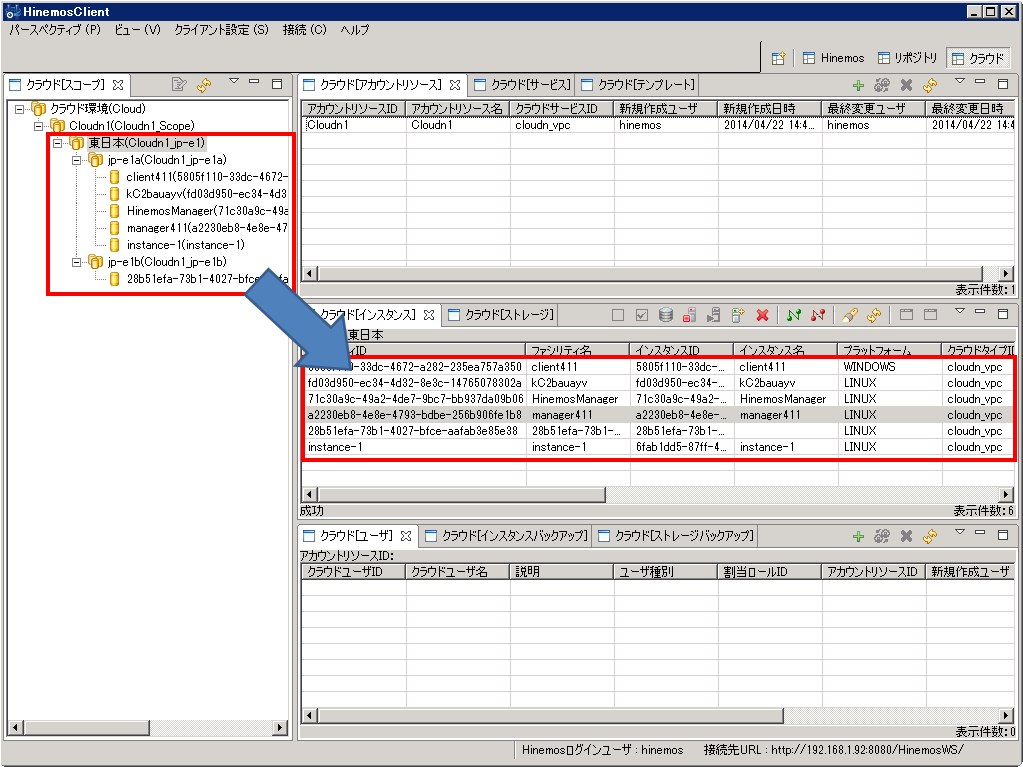
Task: Click the Cloud User table horizontal scrollbar thumb
Action: point(551,715)
